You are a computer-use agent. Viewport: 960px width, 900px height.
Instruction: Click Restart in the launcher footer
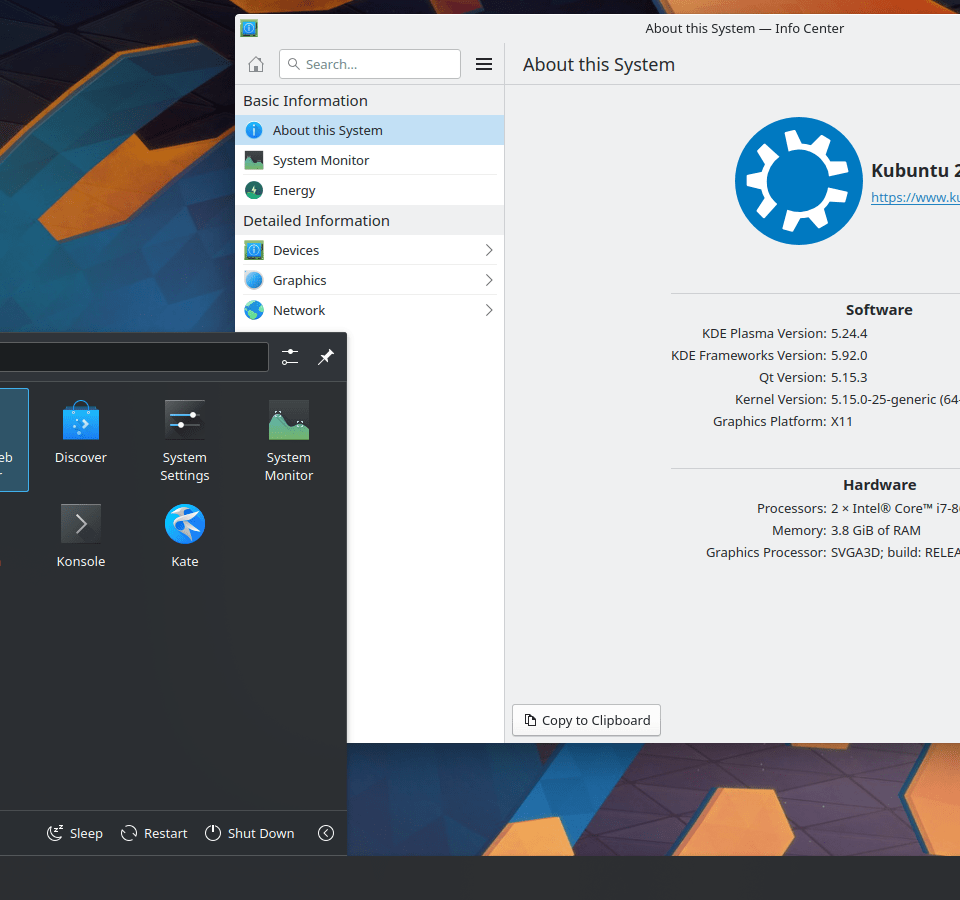click(x=154, y=833)
